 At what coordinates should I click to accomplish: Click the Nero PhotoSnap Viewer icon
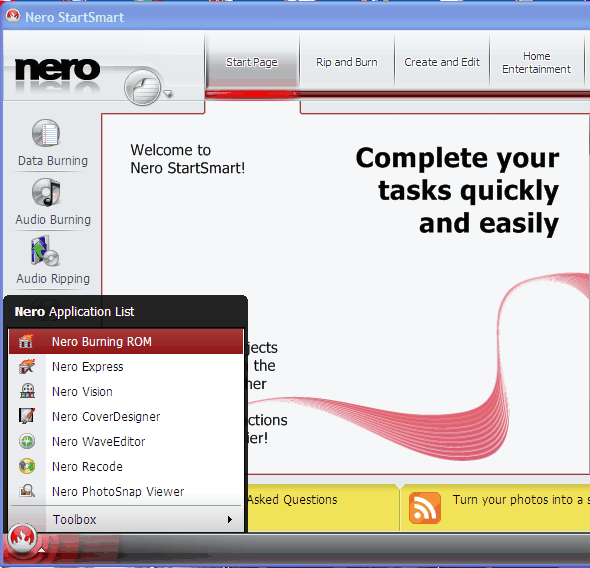click(x=27, y=491)
